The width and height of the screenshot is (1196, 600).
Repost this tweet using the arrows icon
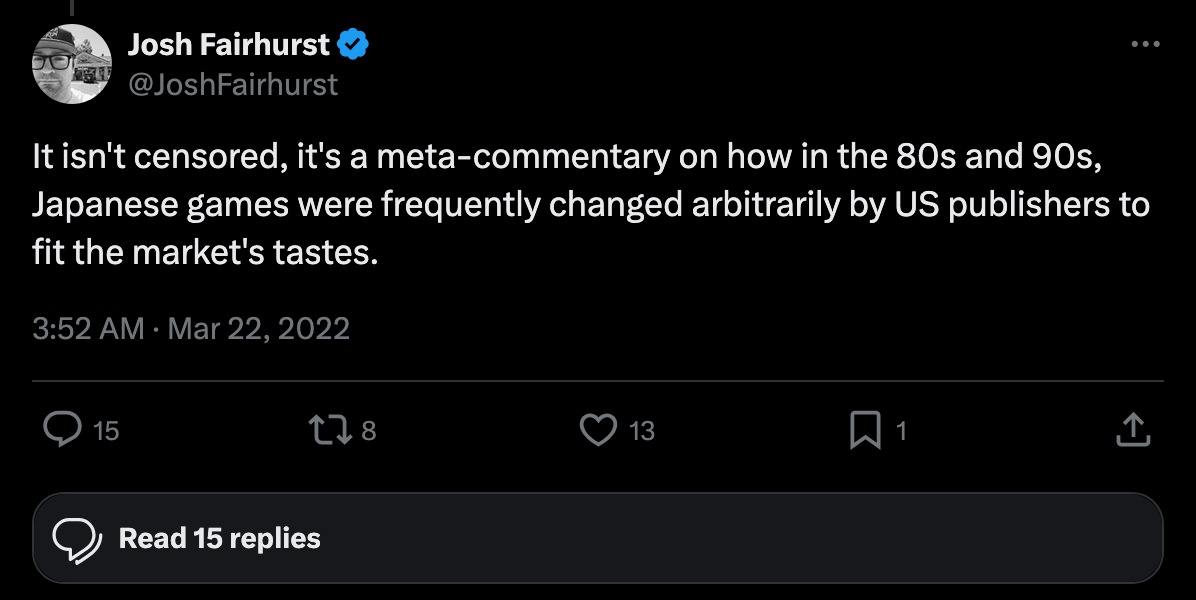(330, 430)
